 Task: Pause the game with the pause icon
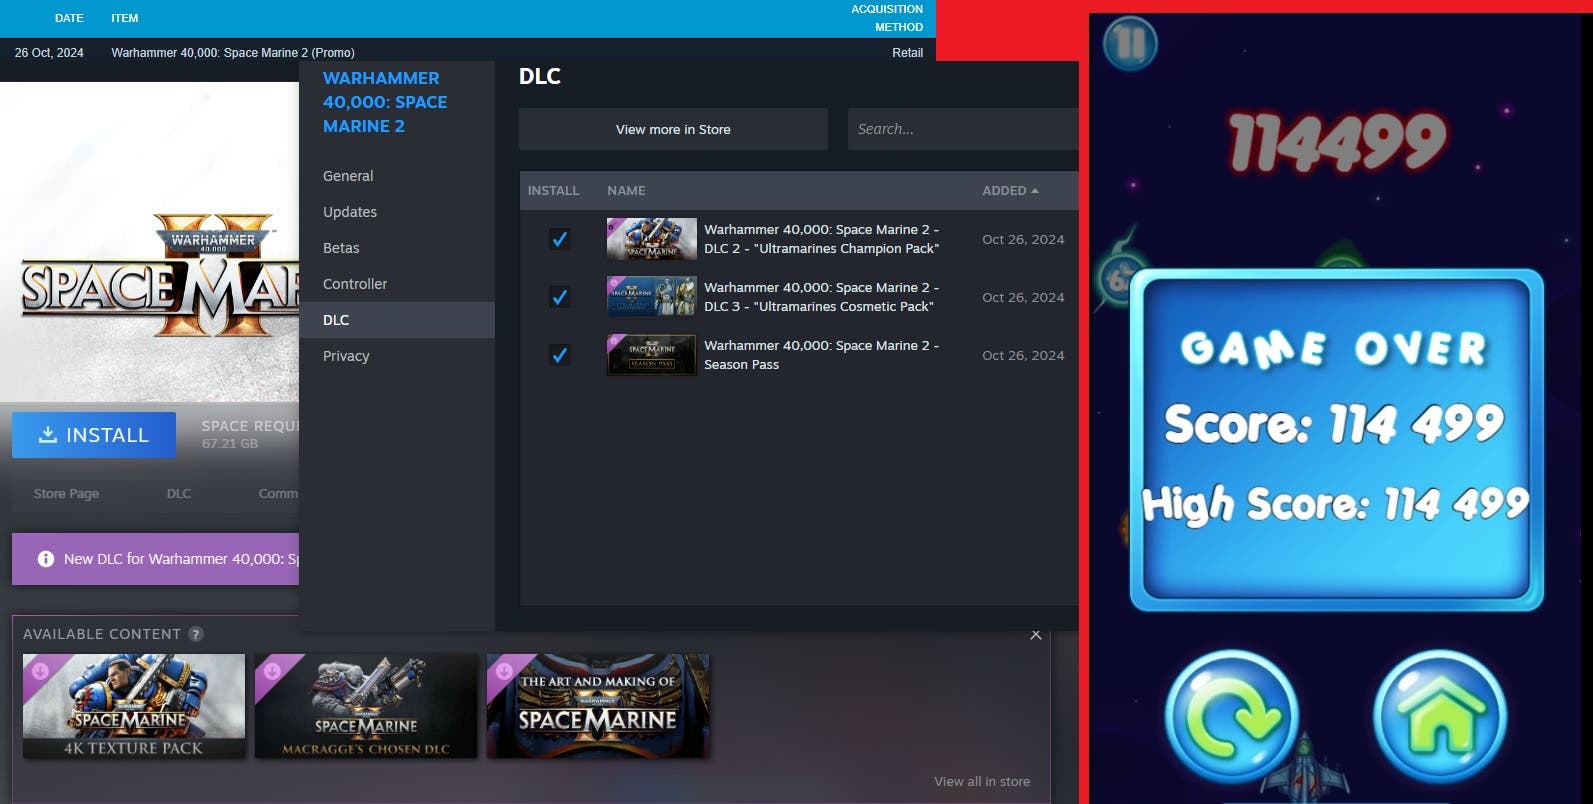tap(1130, 43)
